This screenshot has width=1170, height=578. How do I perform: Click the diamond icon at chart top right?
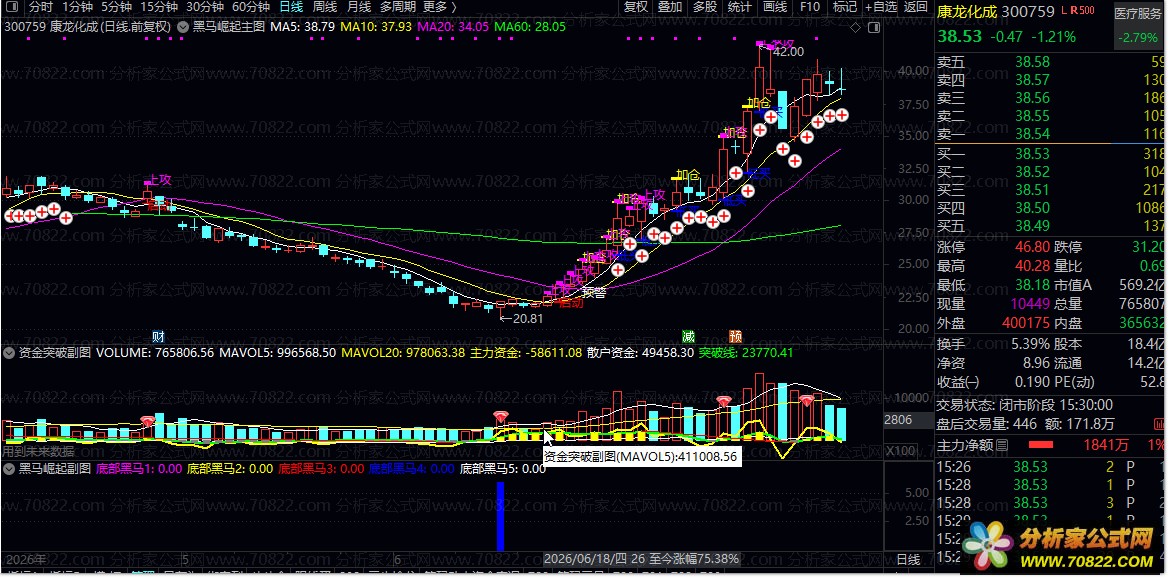click(855, 28)
